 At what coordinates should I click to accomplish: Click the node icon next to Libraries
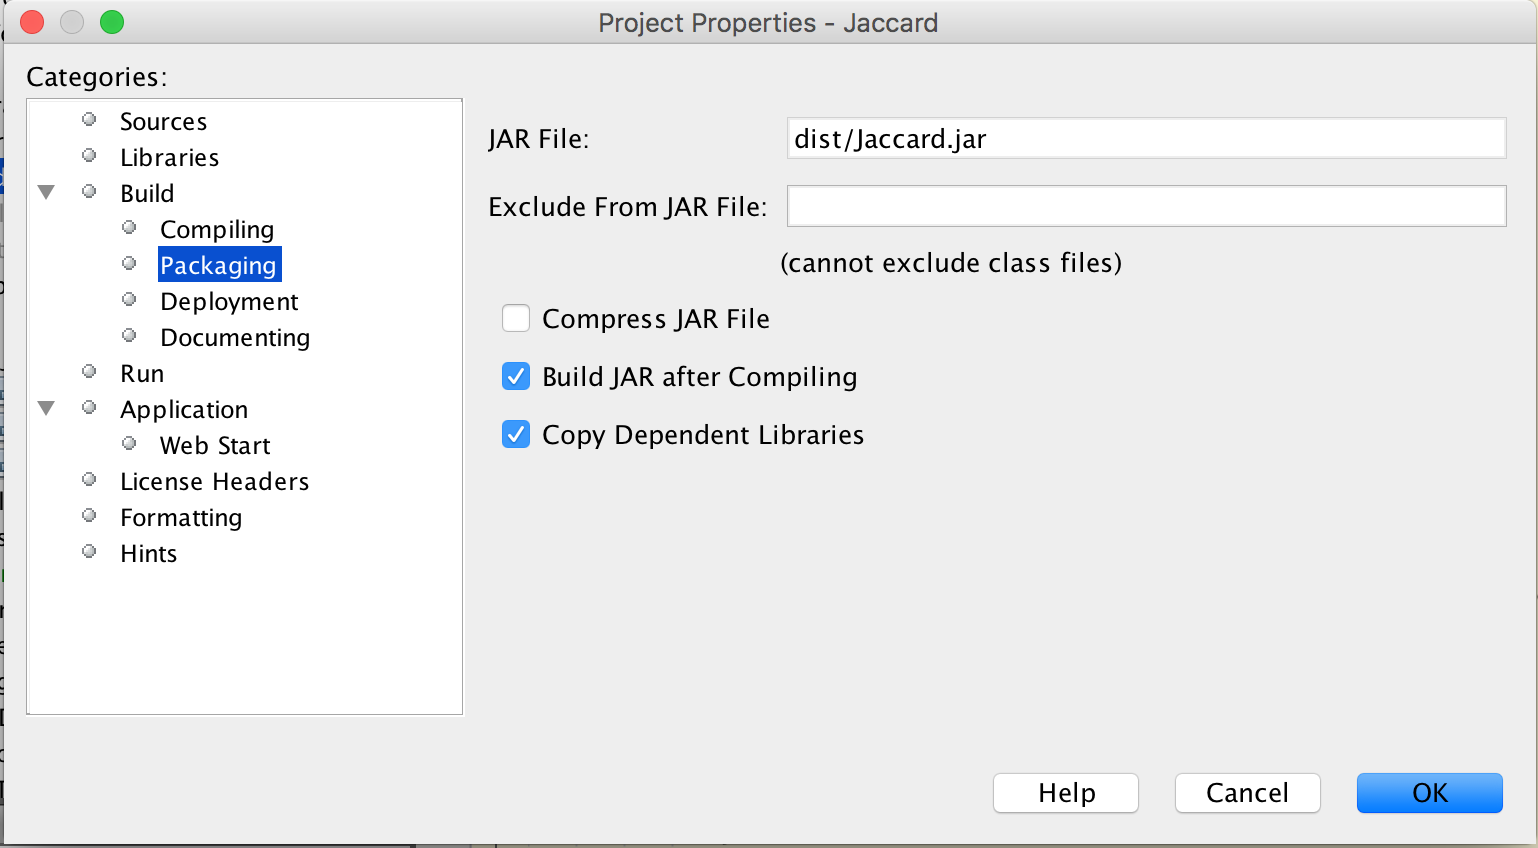(x=88, y=155)
